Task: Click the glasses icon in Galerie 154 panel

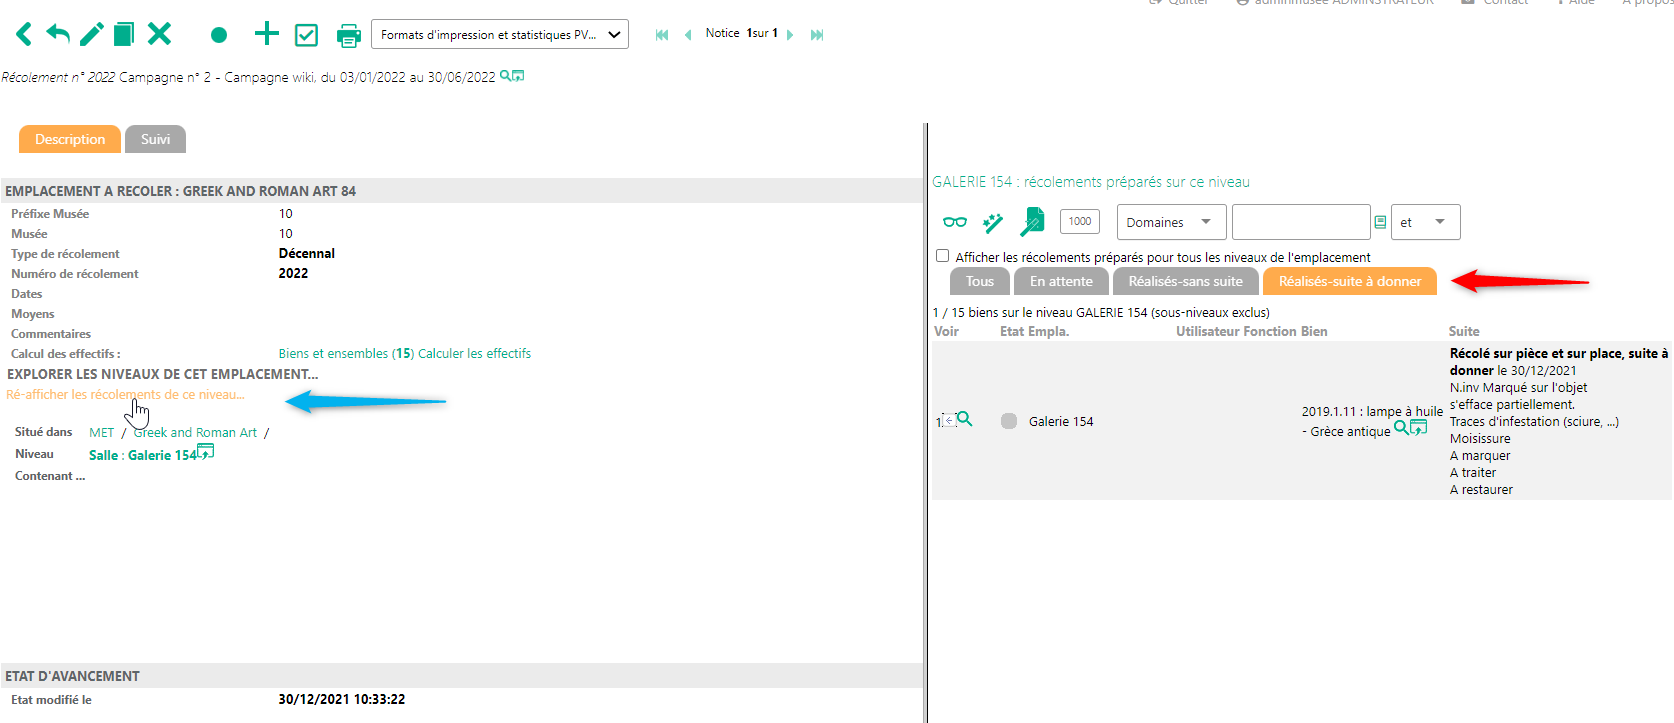Action: 955,222
